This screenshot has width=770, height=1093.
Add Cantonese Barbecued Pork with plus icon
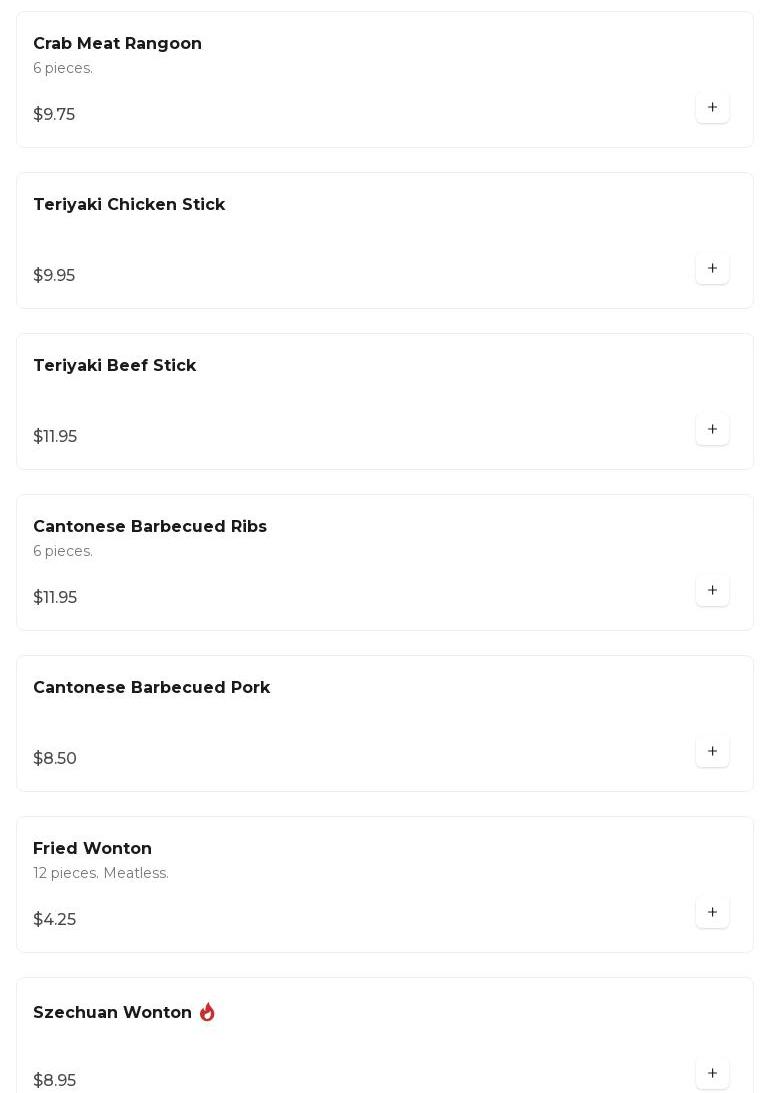click(712, 752)
